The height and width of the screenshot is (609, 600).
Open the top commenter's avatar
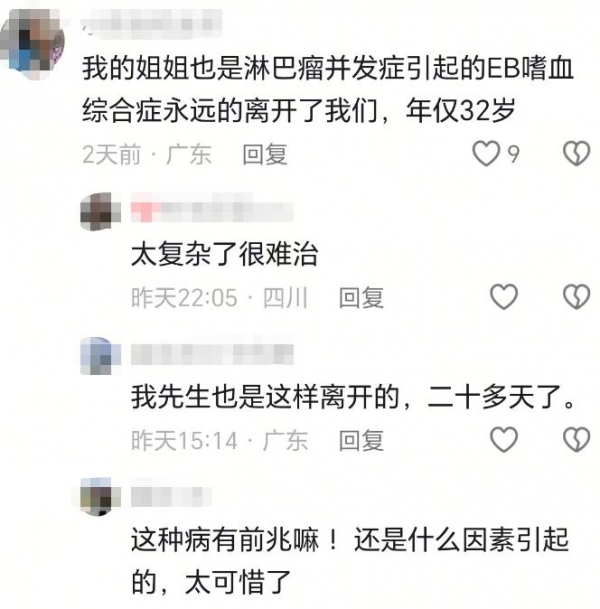point(33,44)
